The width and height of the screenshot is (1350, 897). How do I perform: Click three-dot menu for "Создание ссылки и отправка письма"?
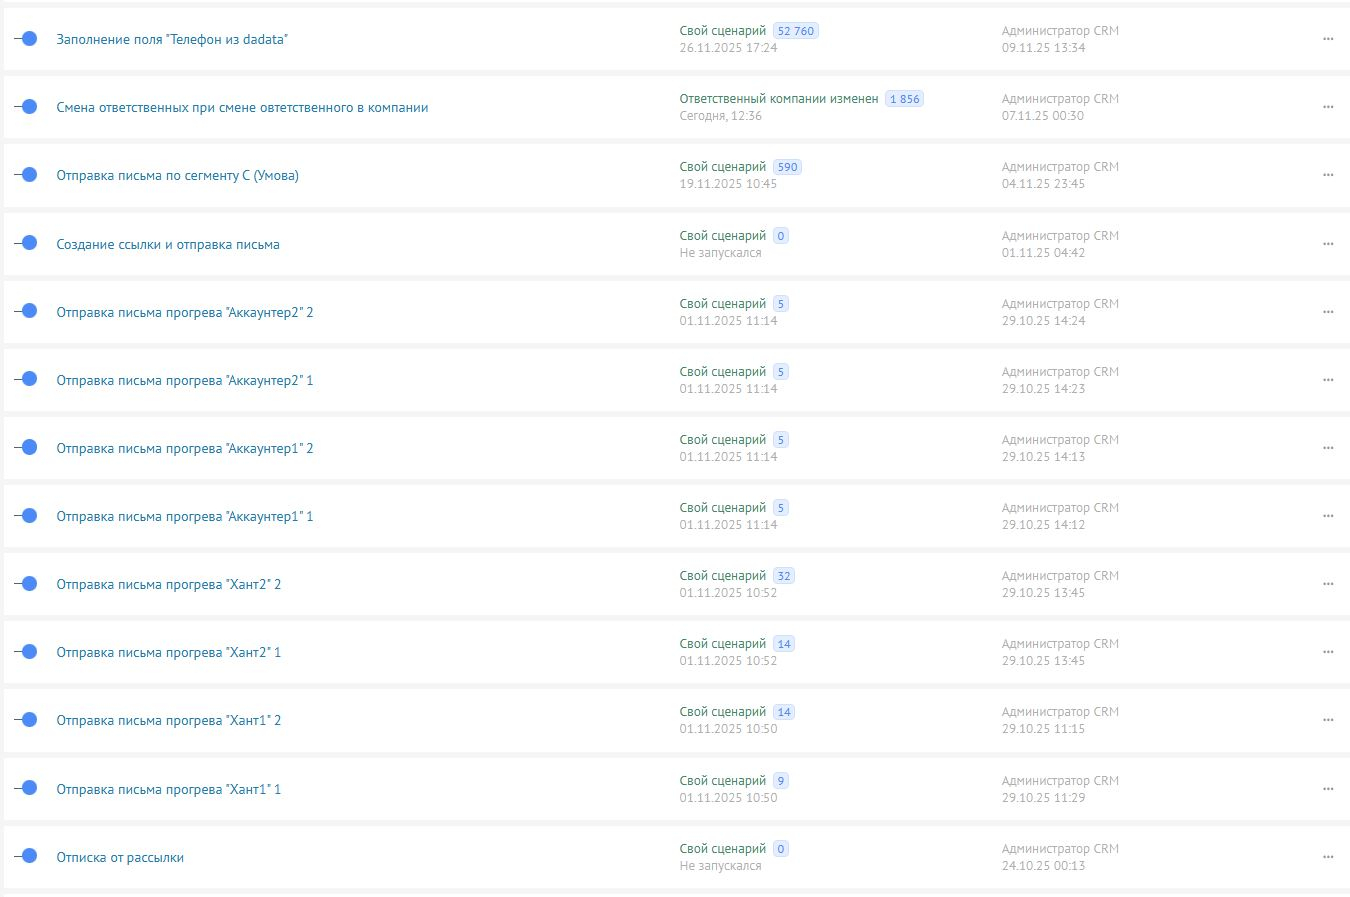[x=1328, y=244]
